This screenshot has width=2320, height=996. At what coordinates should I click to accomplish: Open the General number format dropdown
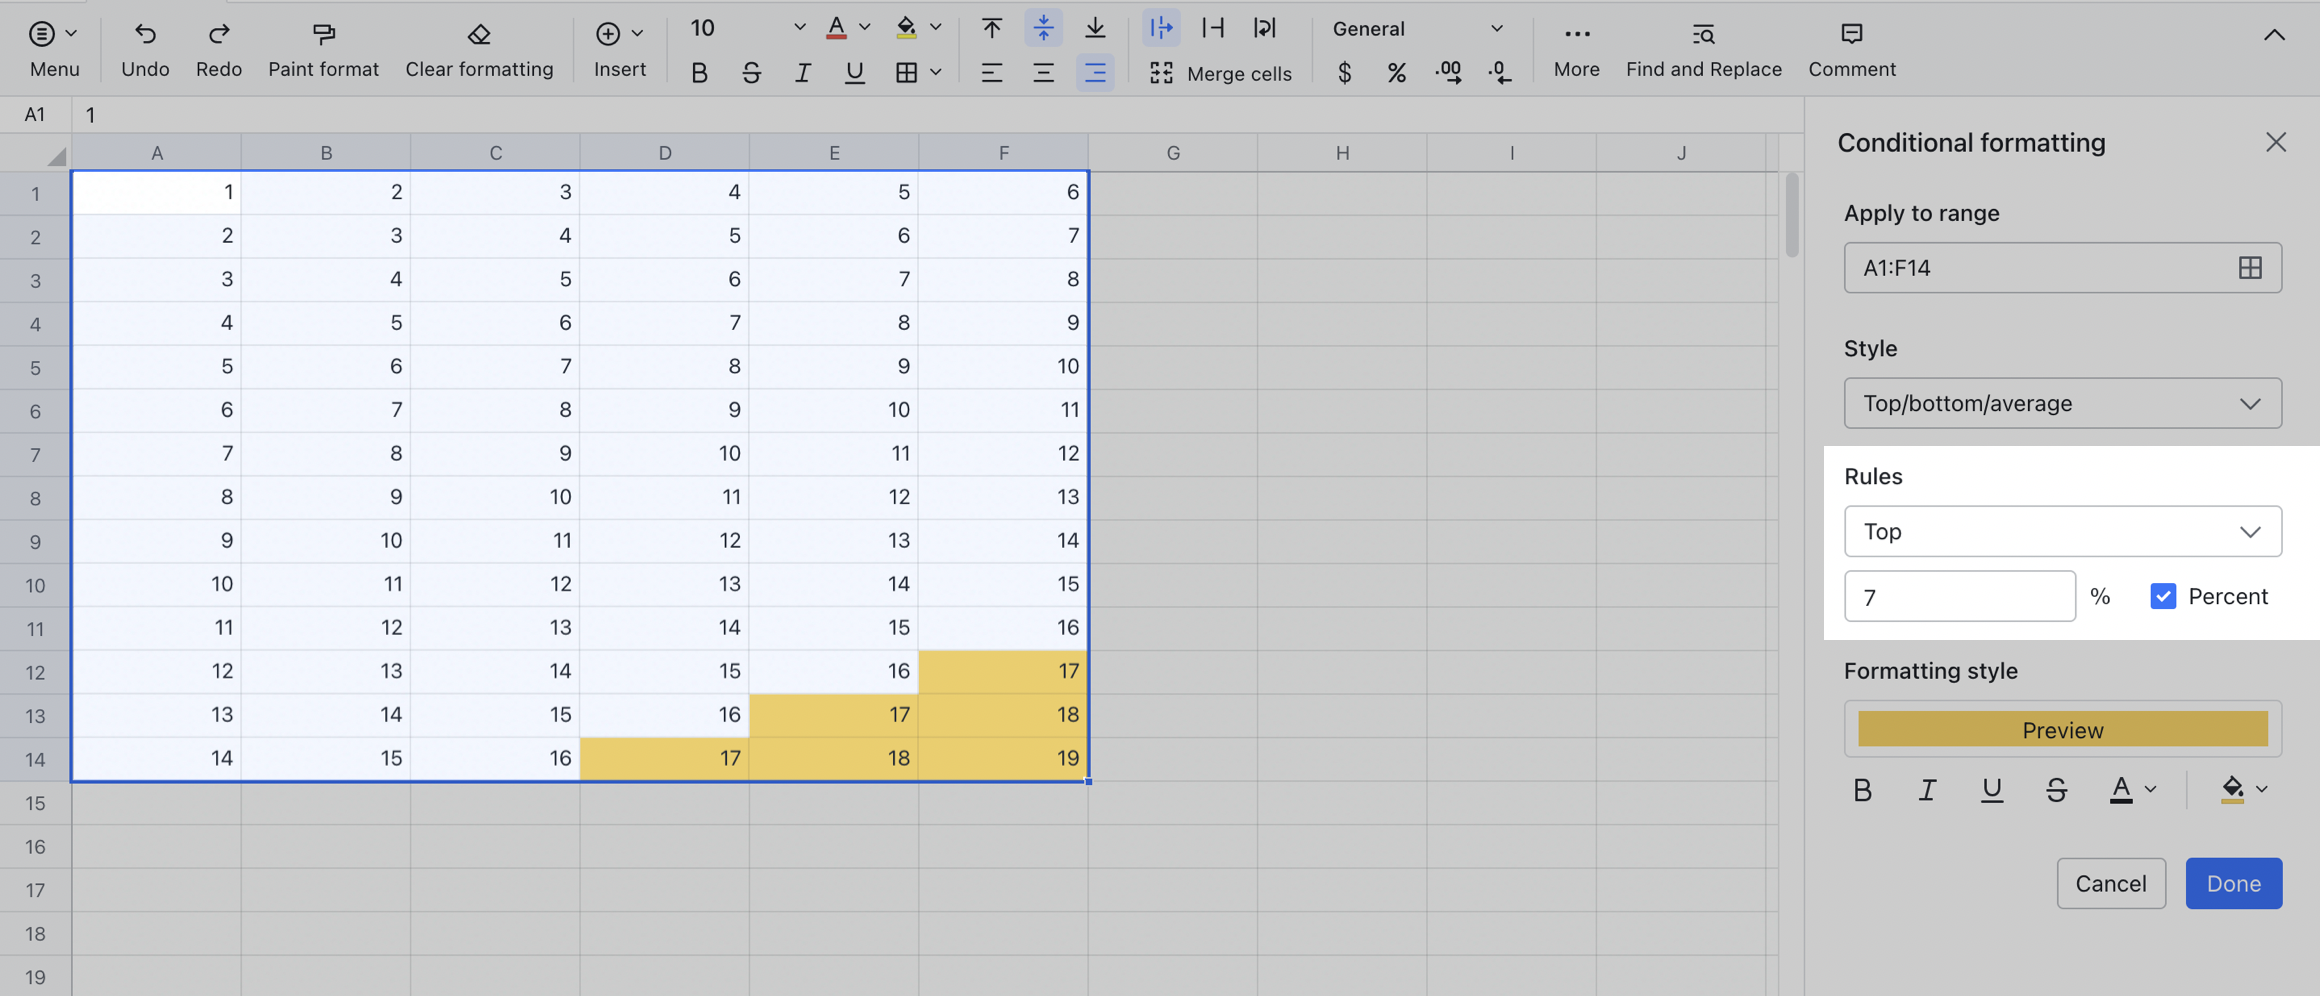click(x=1415, y=28)
